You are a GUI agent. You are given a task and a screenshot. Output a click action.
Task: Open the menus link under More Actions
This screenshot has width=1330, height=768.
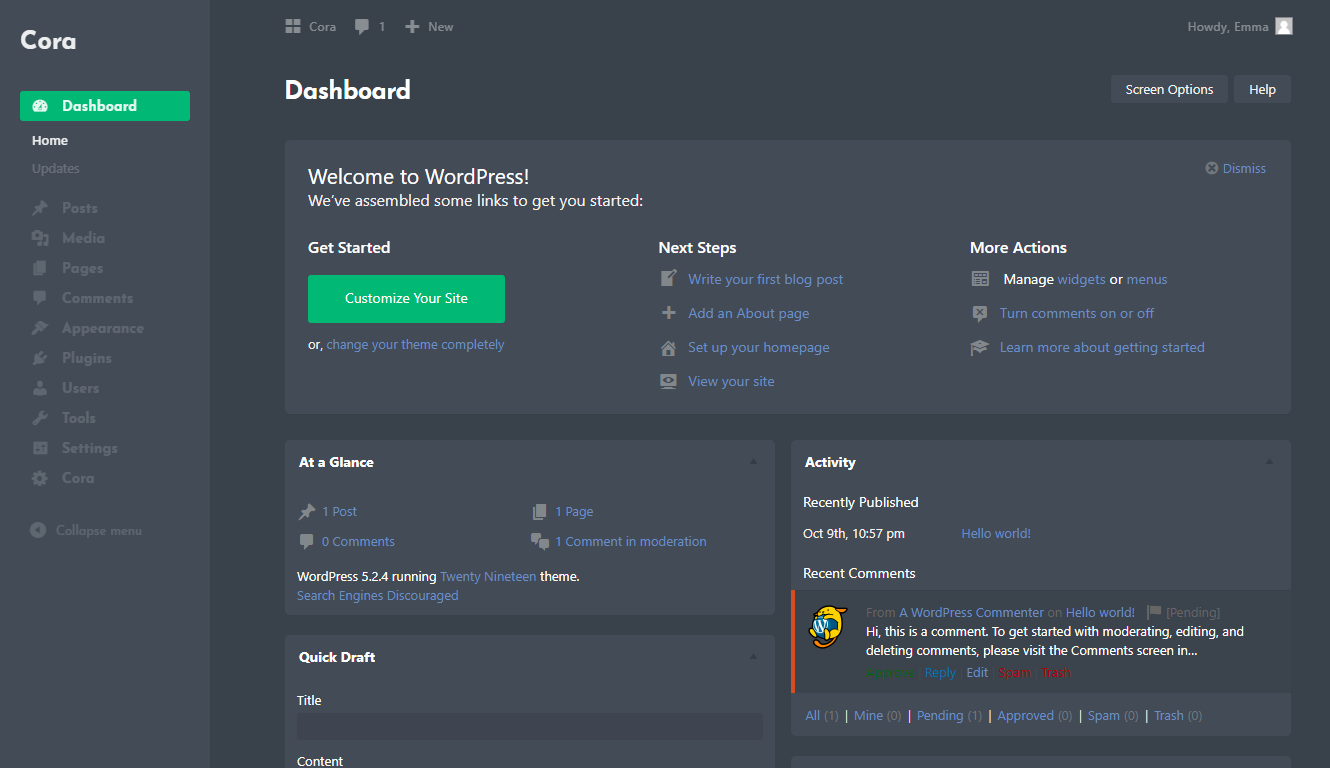point(1147,280)
